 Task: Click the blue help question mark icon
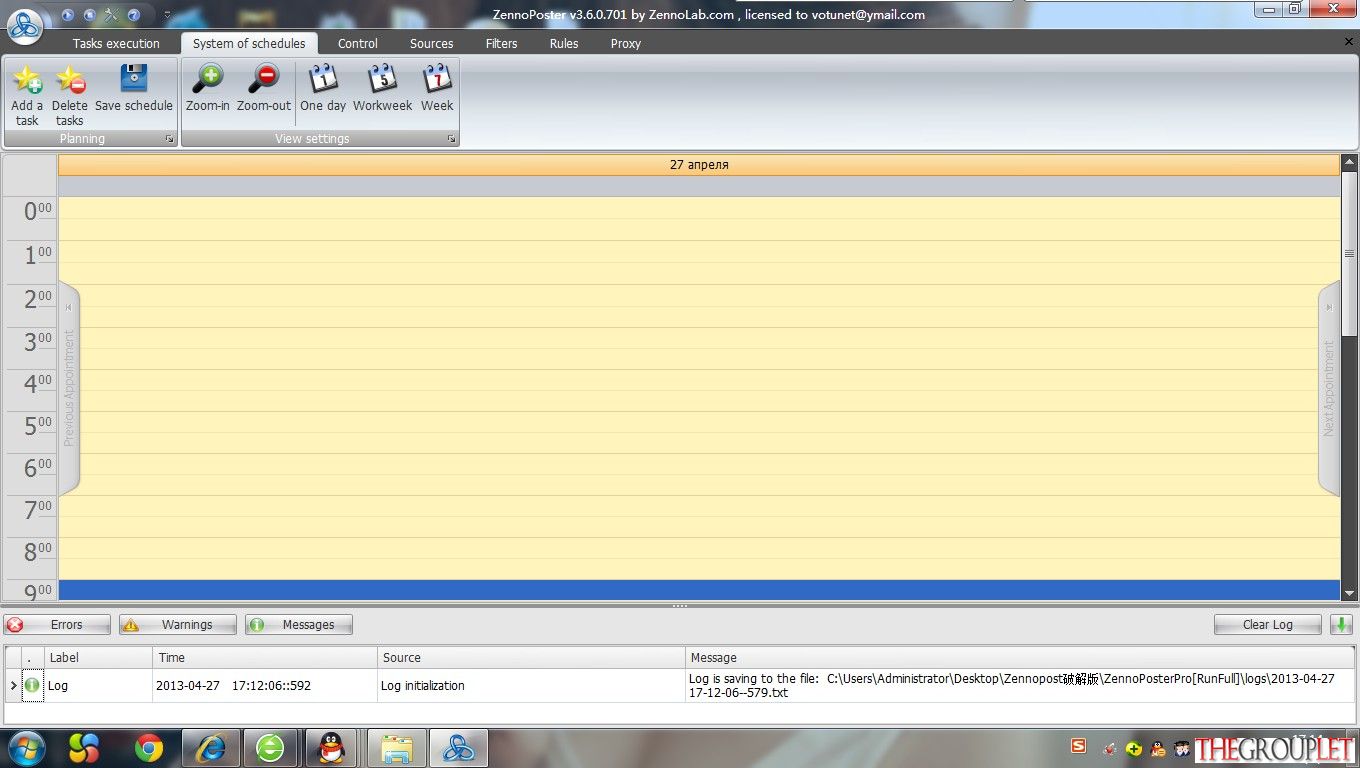(x=134, y=15)
